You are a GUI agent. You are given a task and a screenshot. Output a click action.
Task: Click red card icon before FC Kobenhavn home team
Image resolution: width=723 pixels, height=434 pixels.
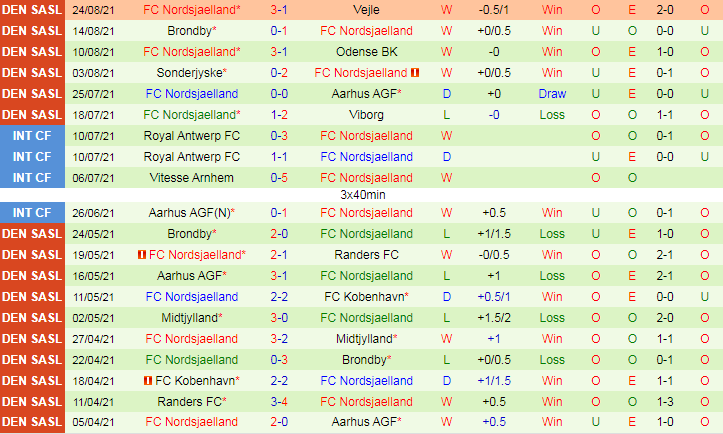(148, 381)
